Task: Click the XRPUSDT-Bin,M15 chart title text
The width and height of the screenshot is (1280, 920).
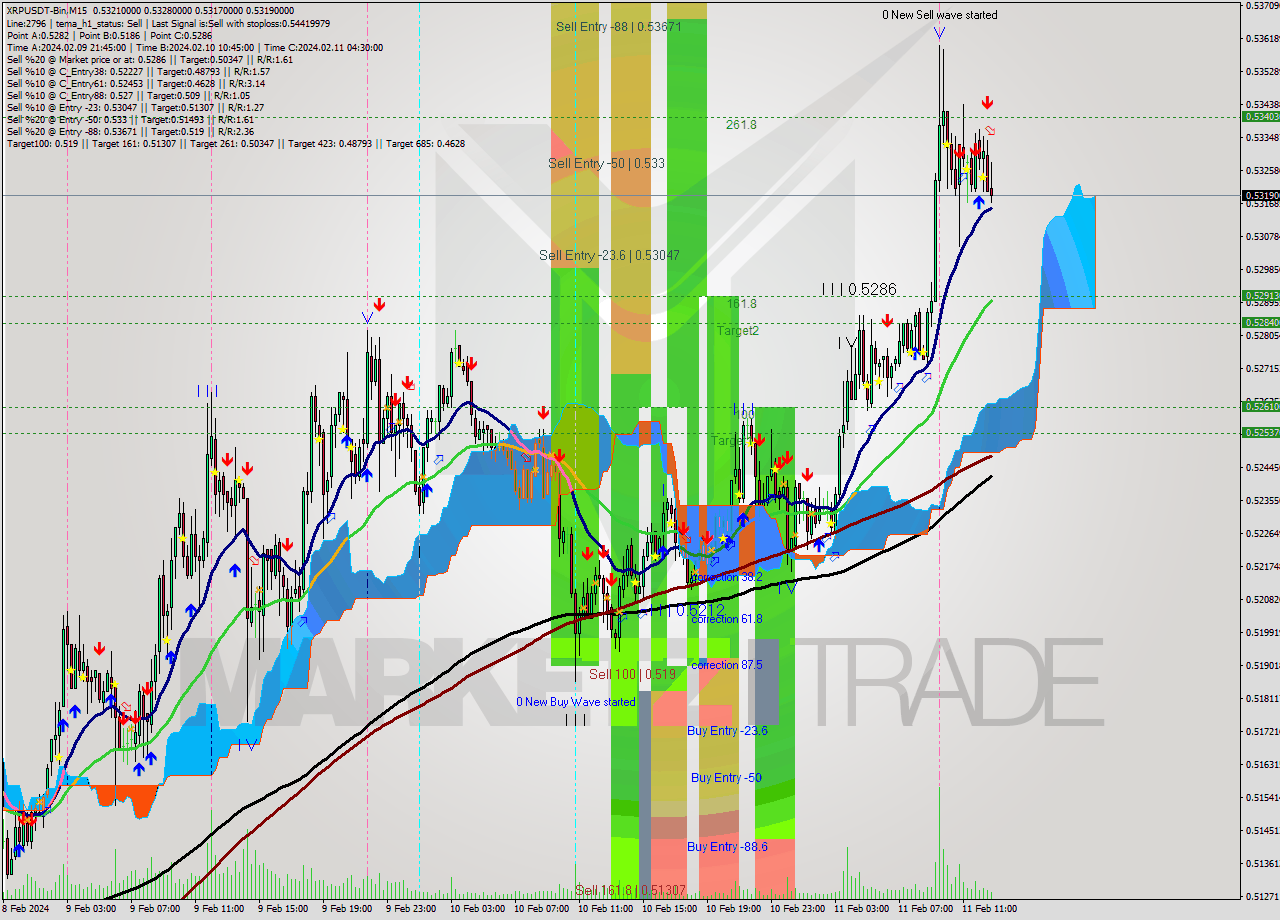Action: 46,10
